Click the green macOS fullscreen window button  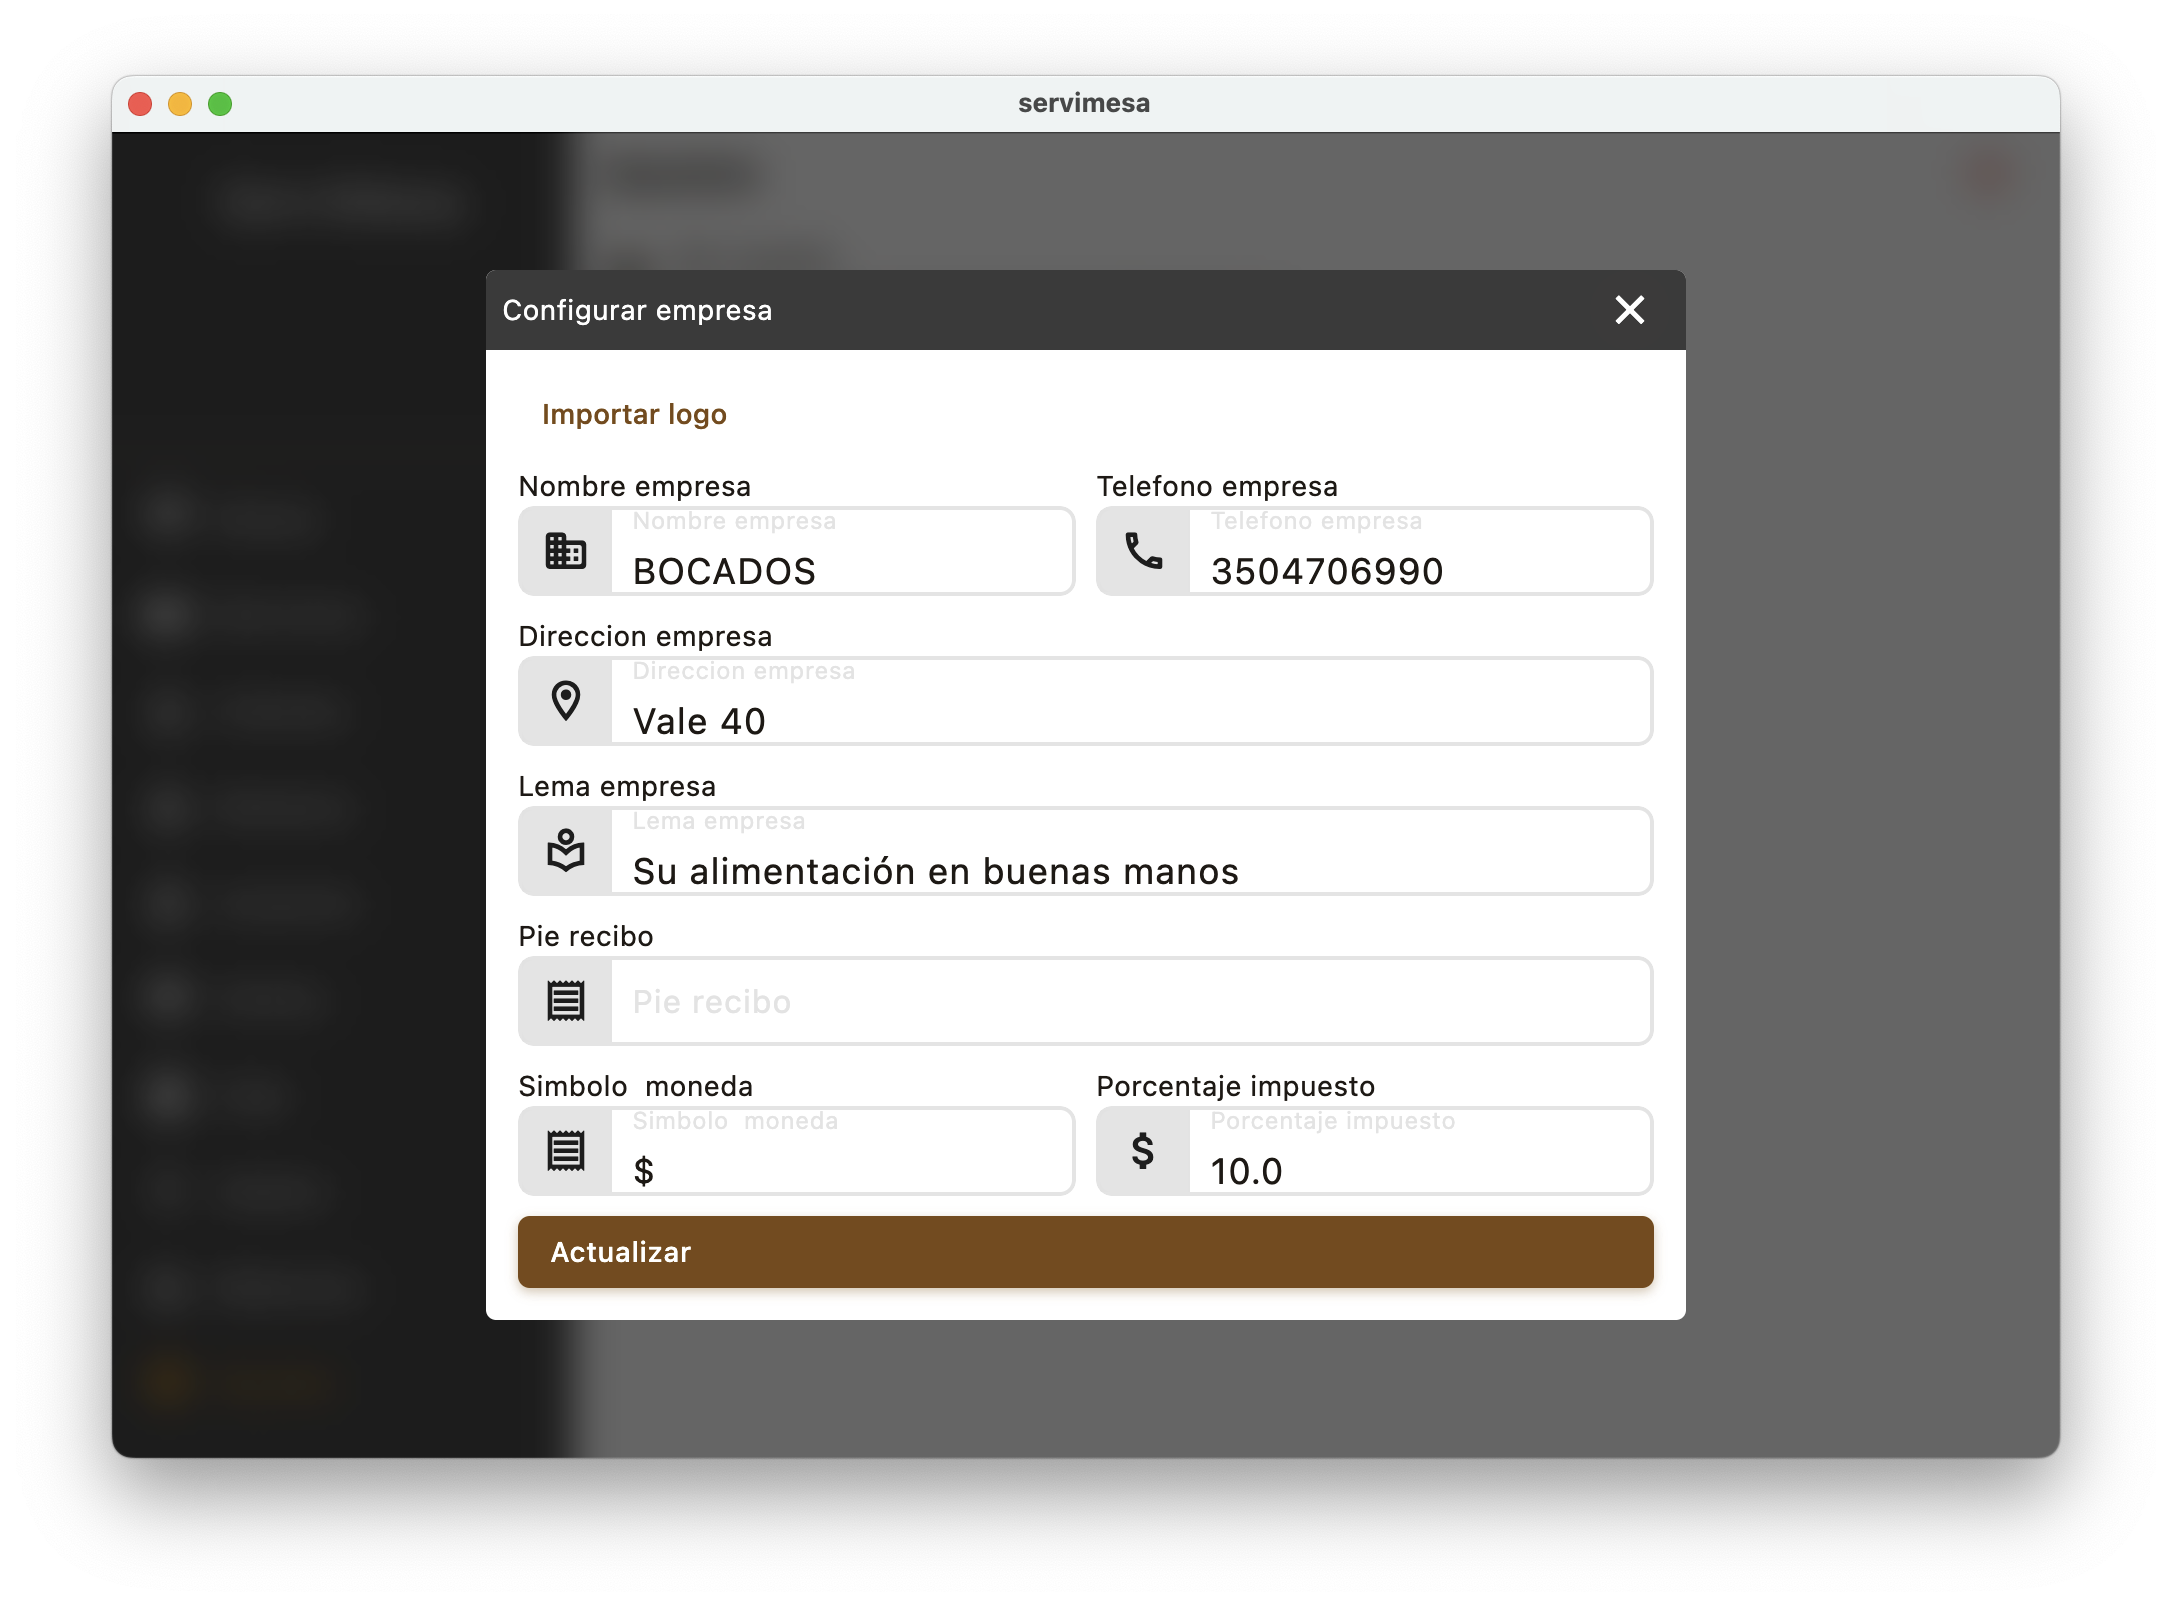(220, 104)
